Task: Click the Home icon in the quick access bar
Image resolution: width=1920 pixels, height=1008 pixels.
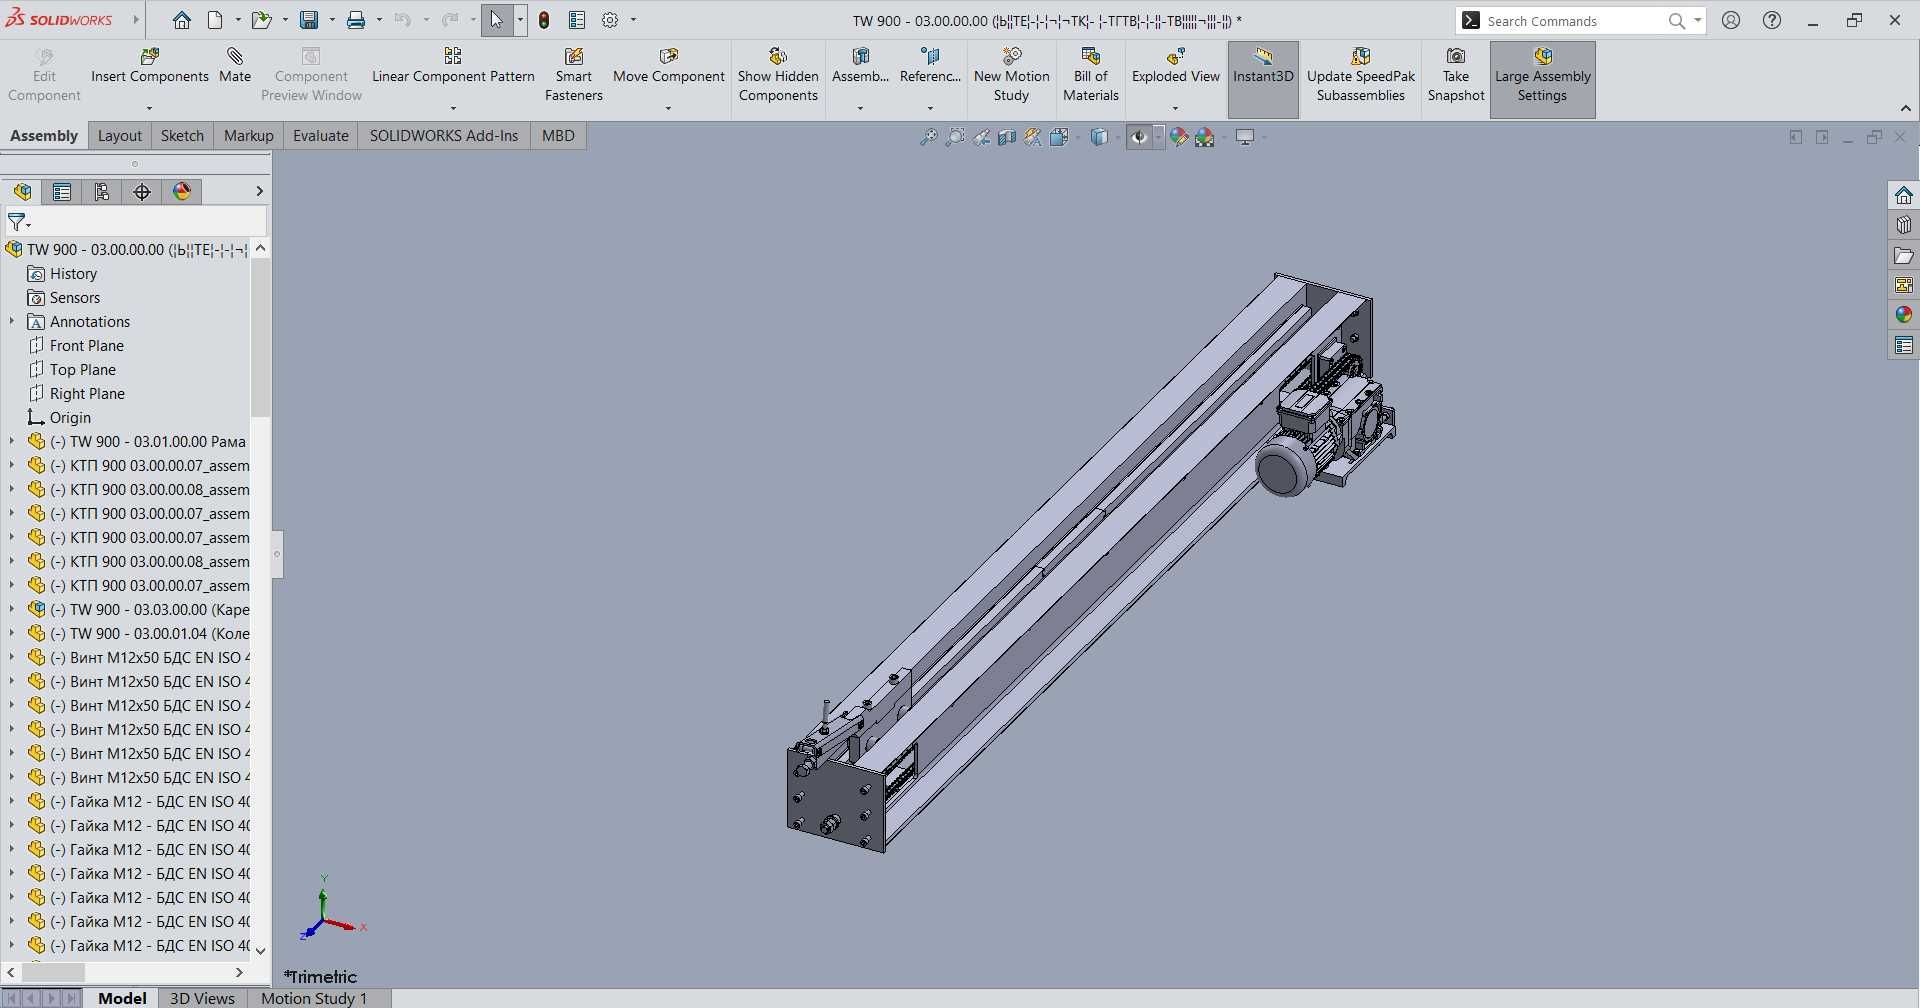Action: point(181,20)
